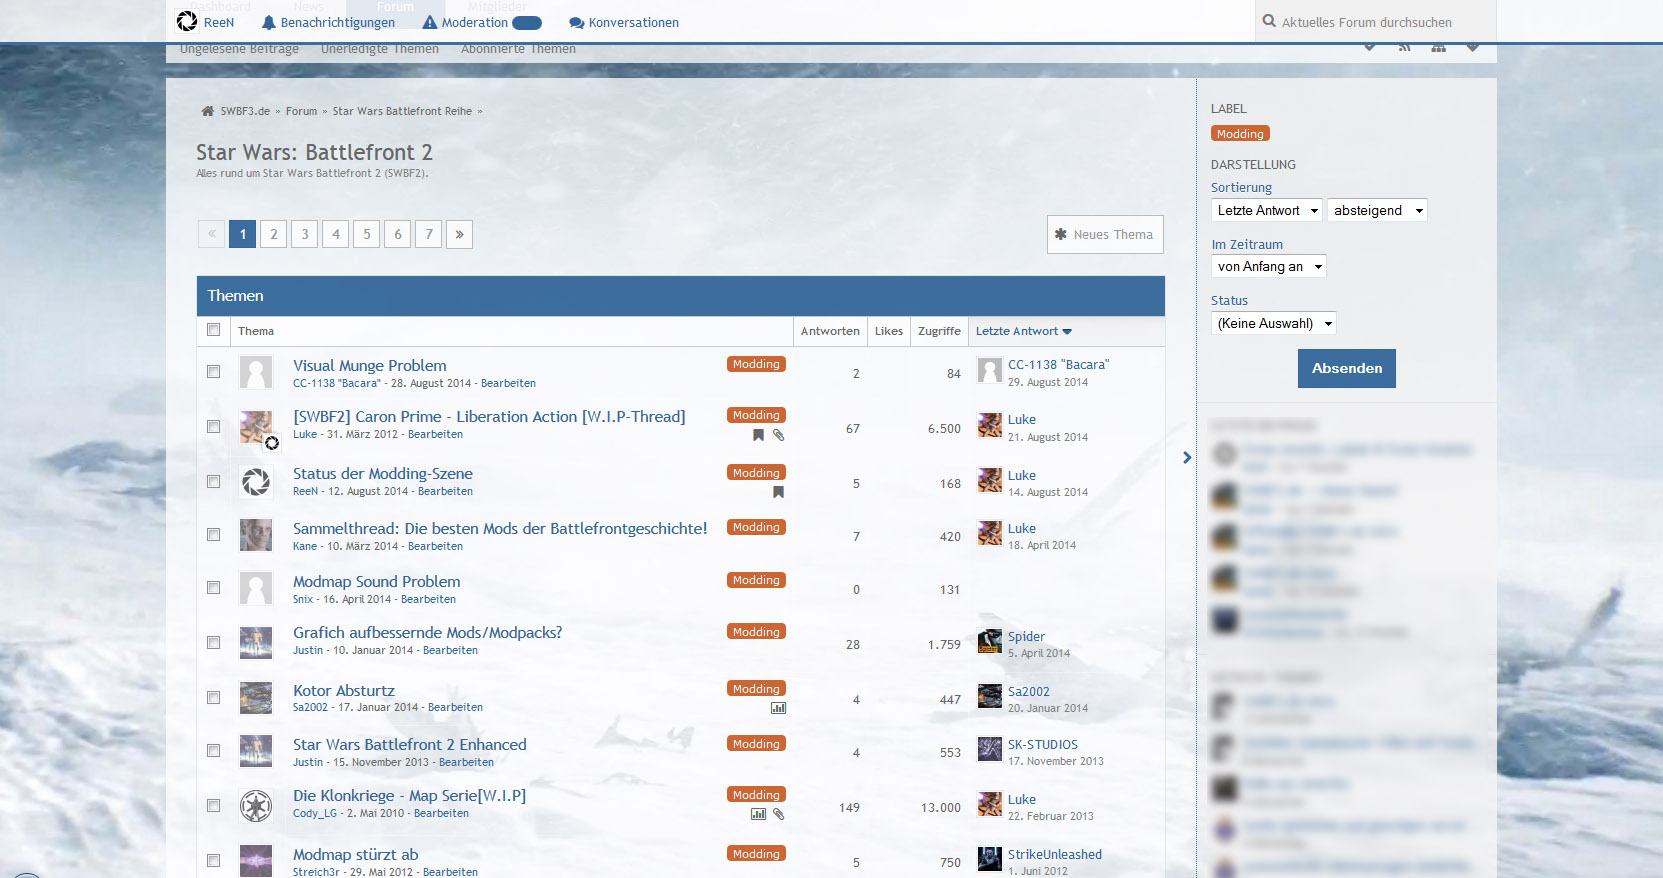Click the bookmark icon in Caron Prime row

(758, 435)
